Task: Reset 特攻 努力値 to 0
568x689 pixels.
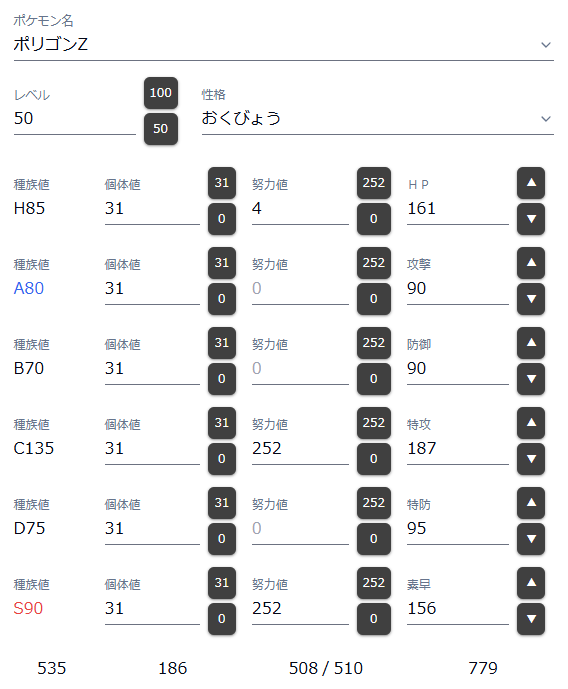Action: pos(373,459)
